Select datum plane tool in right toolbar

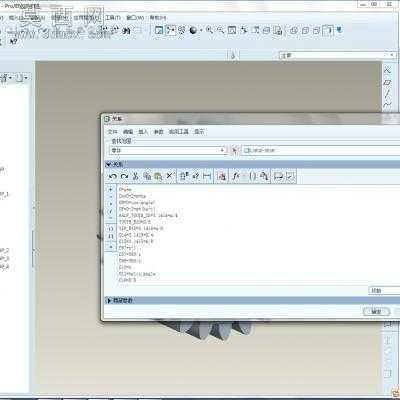(387, 82)
